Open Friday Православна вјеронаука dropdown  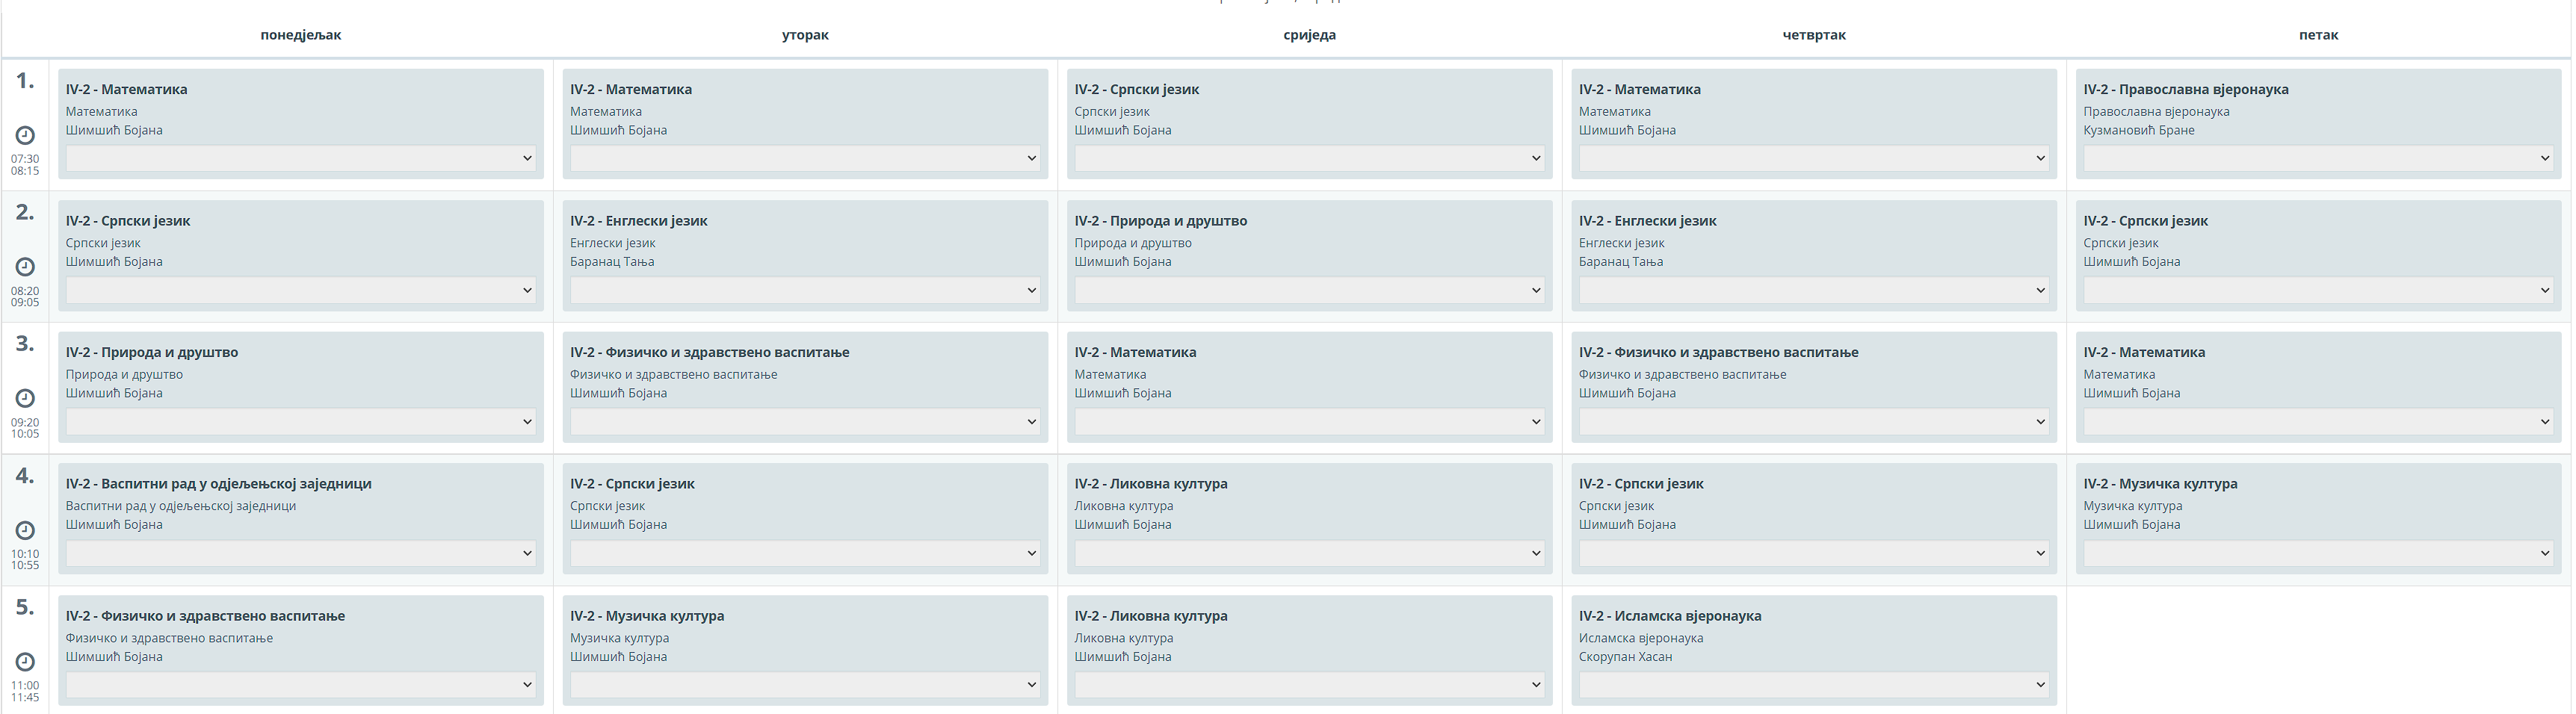[x=2318, y=158]
